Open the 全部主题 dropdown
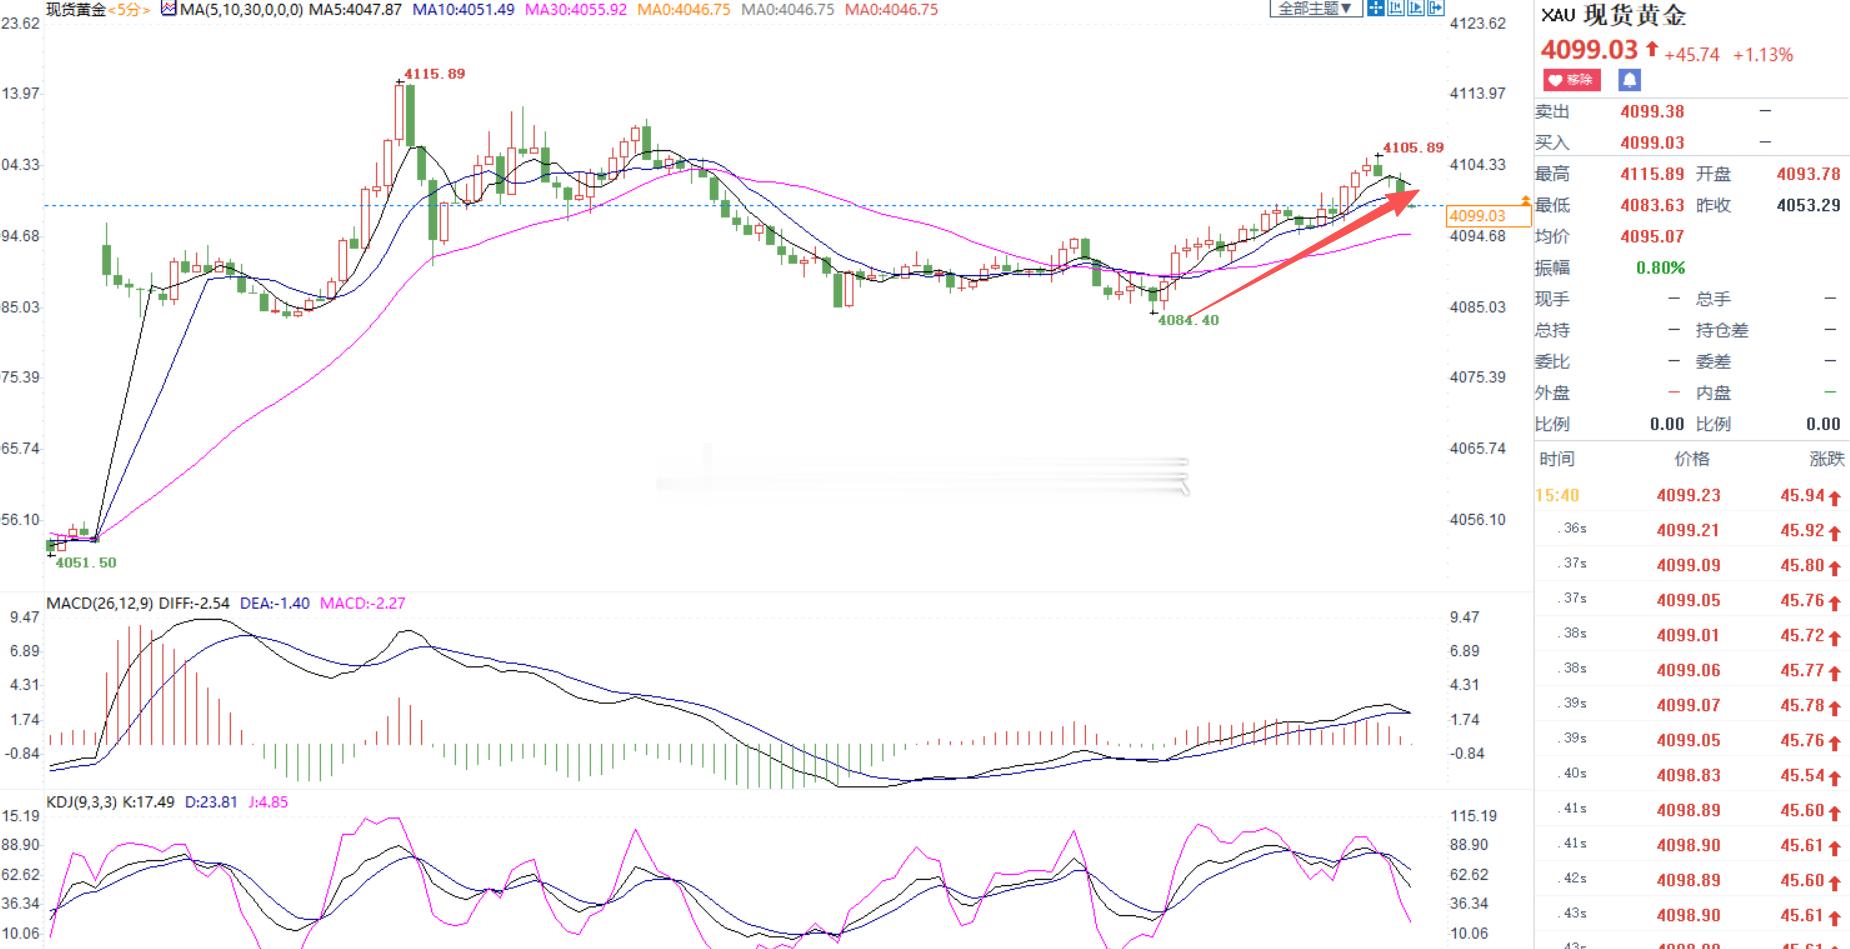 click(x=1316, y=8)
